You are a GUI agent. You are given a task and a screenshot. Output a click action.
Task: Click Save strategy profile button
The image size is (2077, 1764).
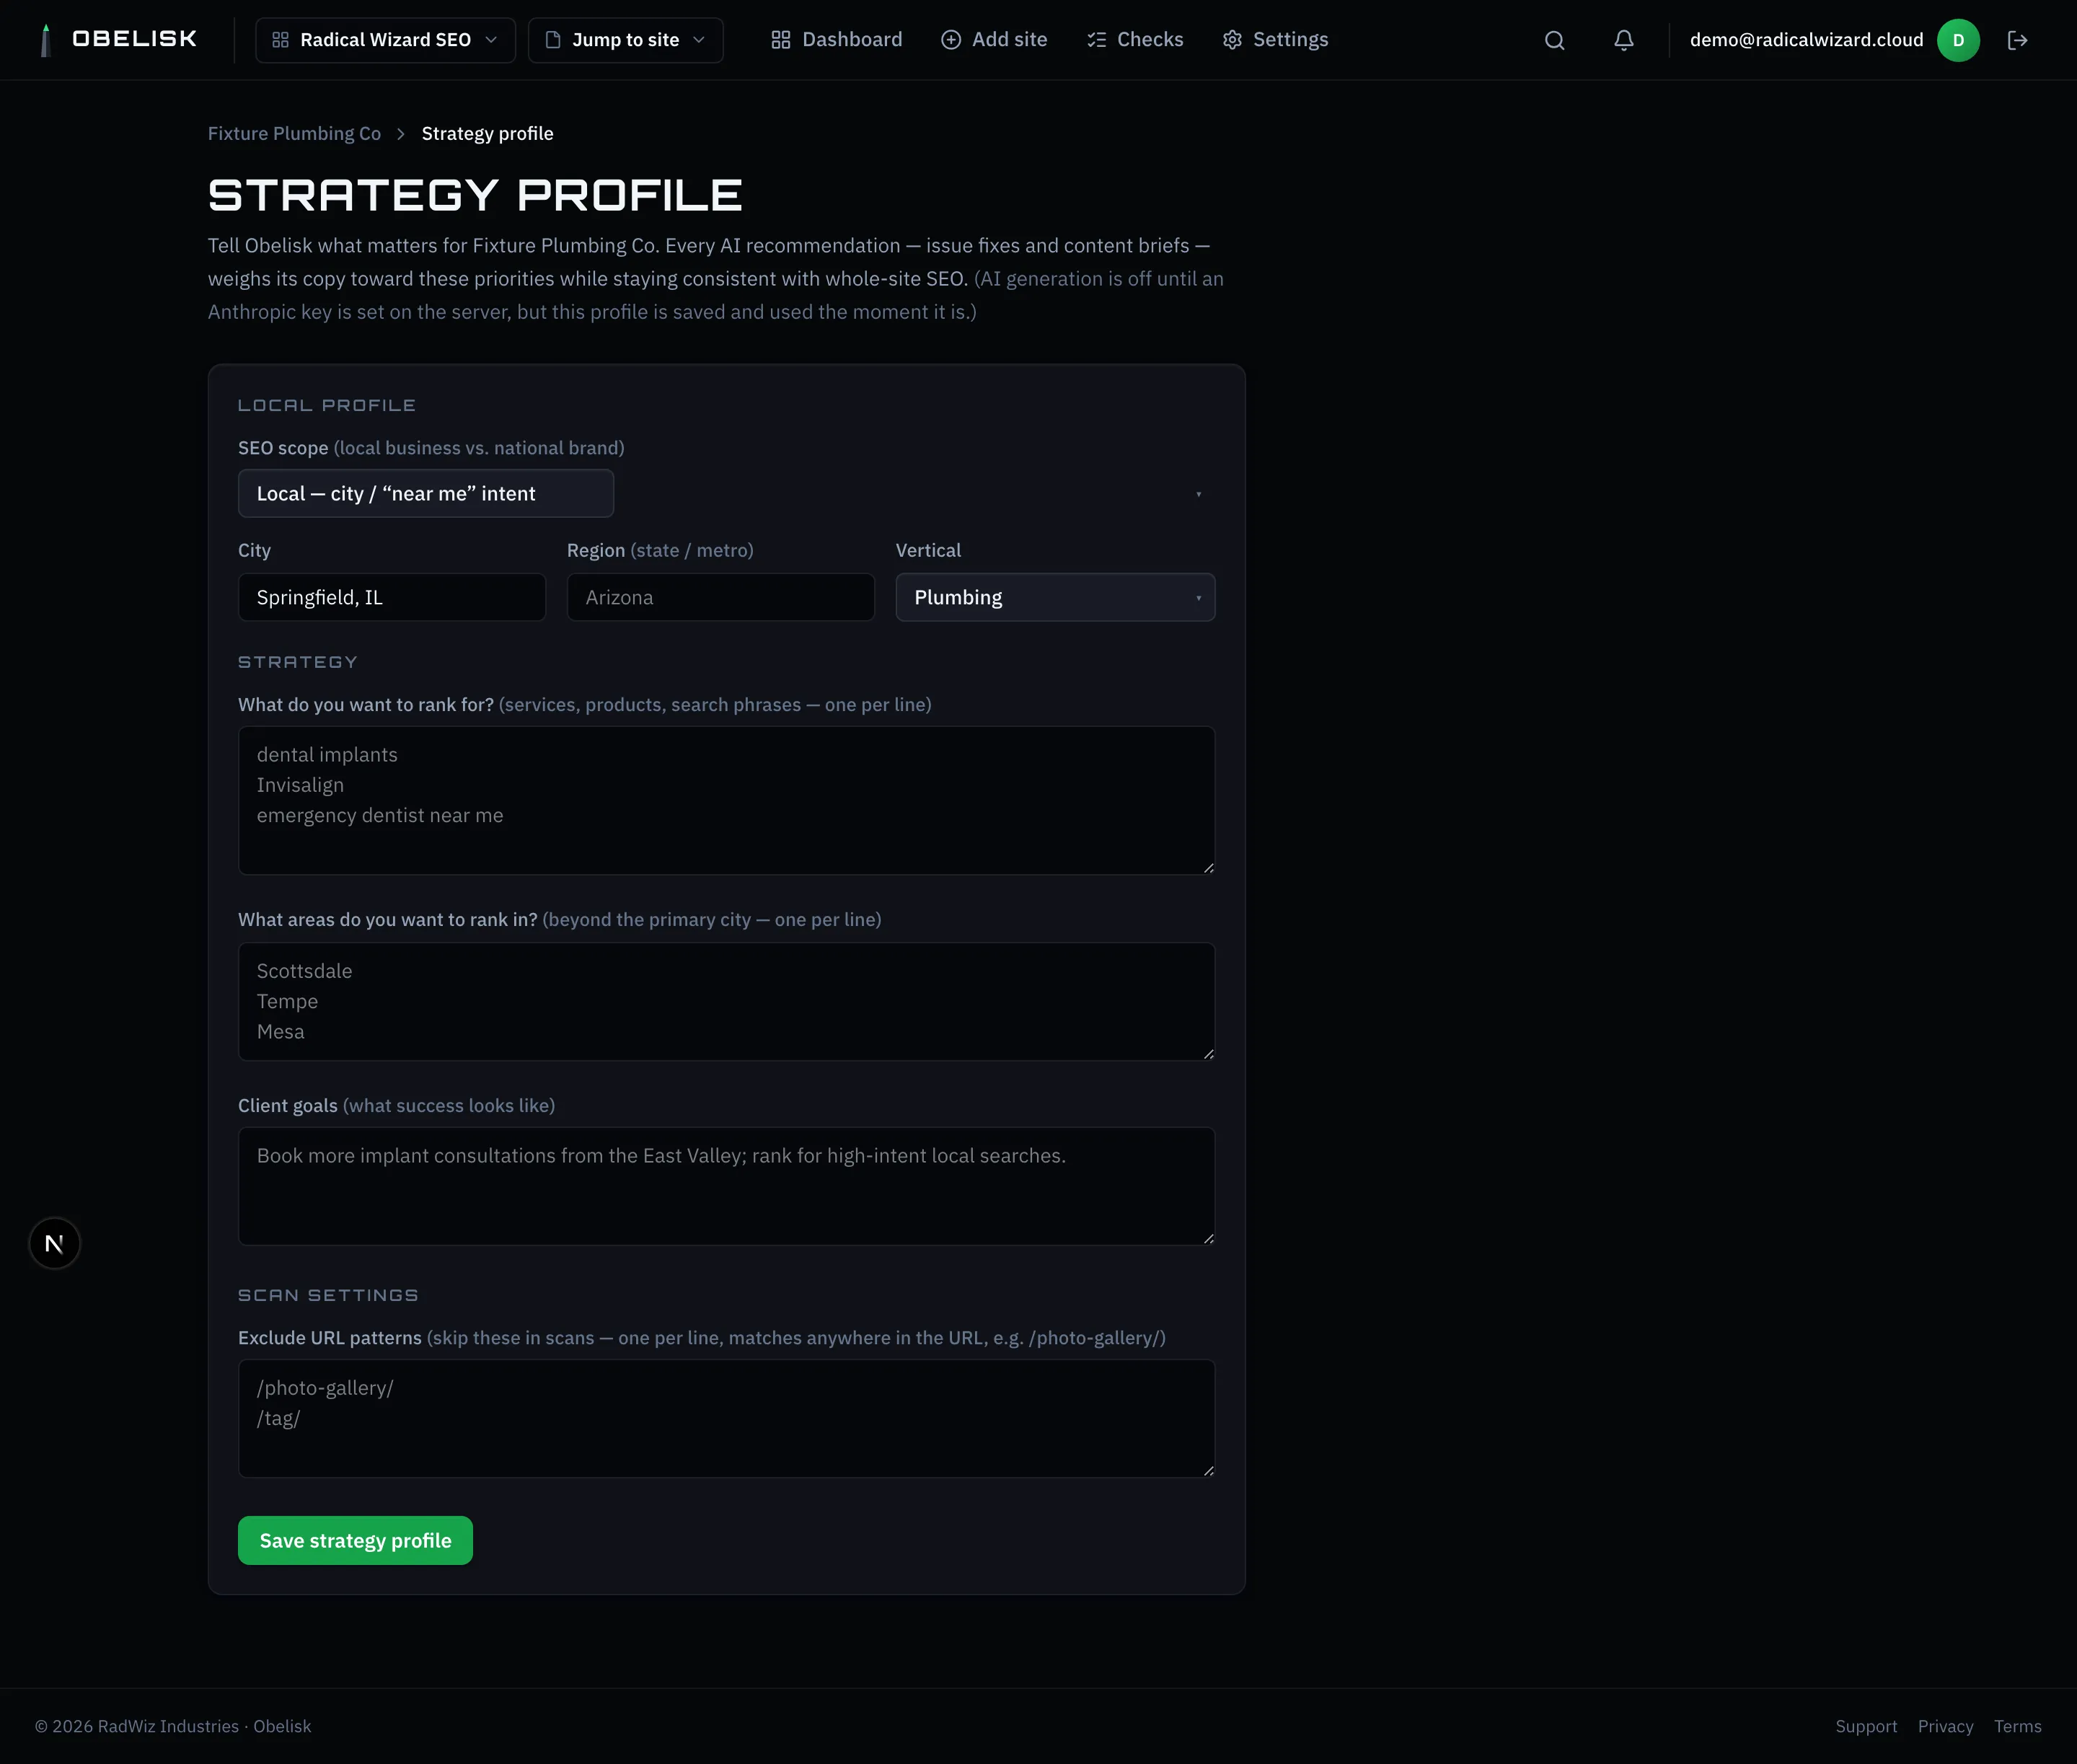point(355,1540)
